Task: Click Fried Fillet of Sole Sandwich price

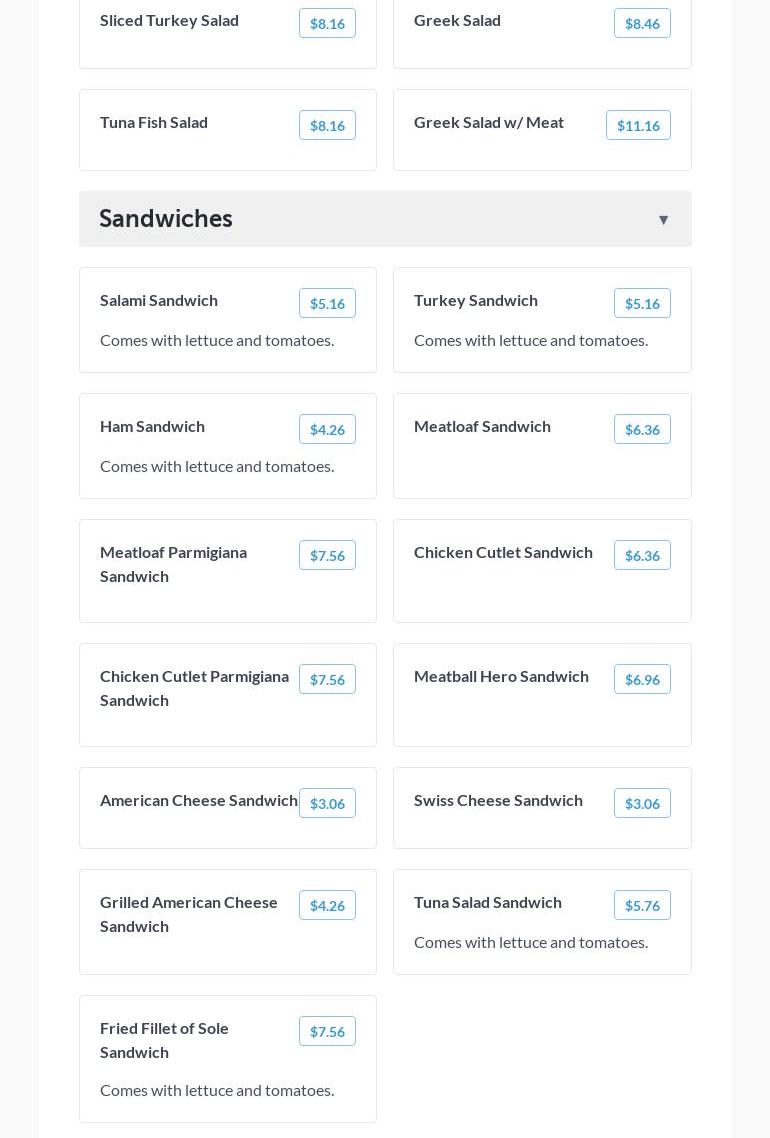Action: [x=327, y=1031]
